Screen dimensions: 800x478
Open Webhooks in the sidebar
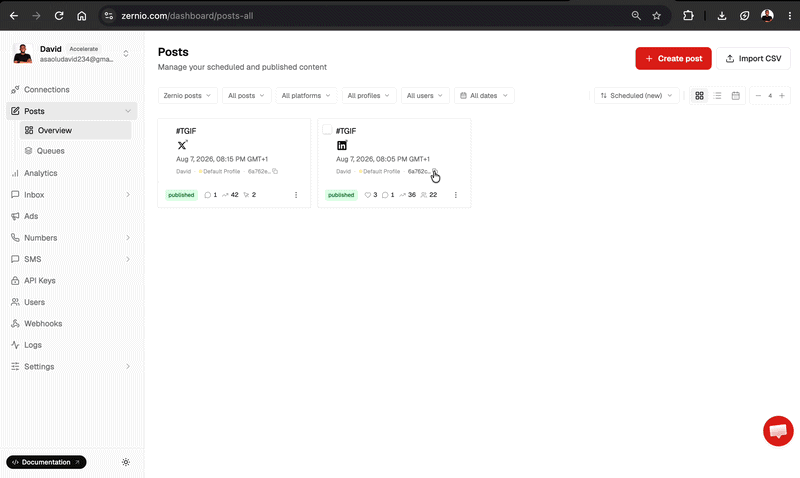point(72,323)
